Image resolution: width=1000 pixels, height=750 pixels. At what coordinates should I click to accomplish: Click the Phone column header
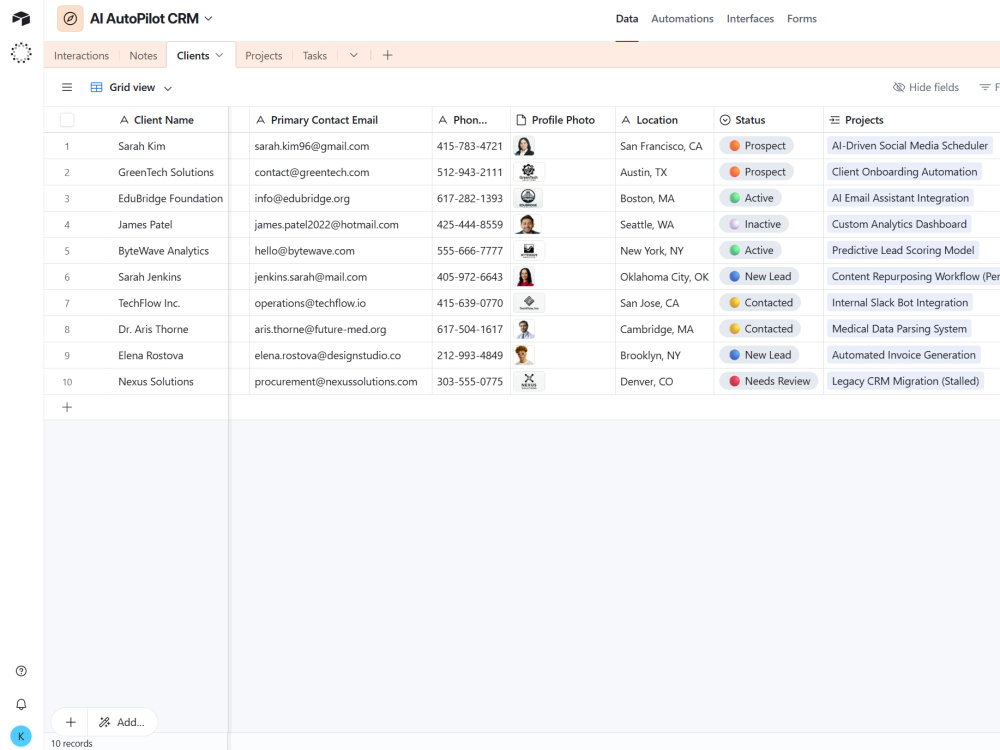click(471, 120)
